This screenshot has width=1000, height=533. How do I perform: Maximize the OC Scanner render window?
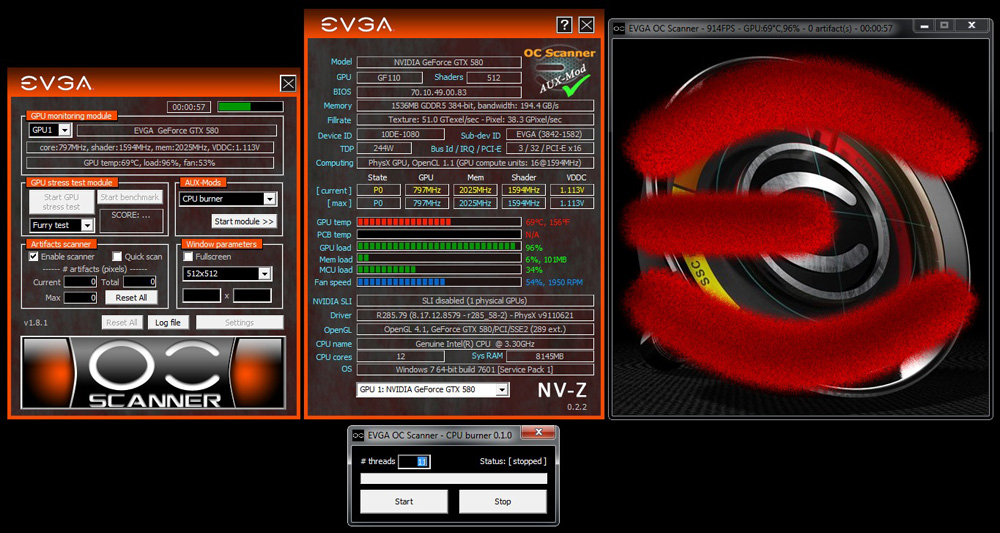[x=945, y=26]
